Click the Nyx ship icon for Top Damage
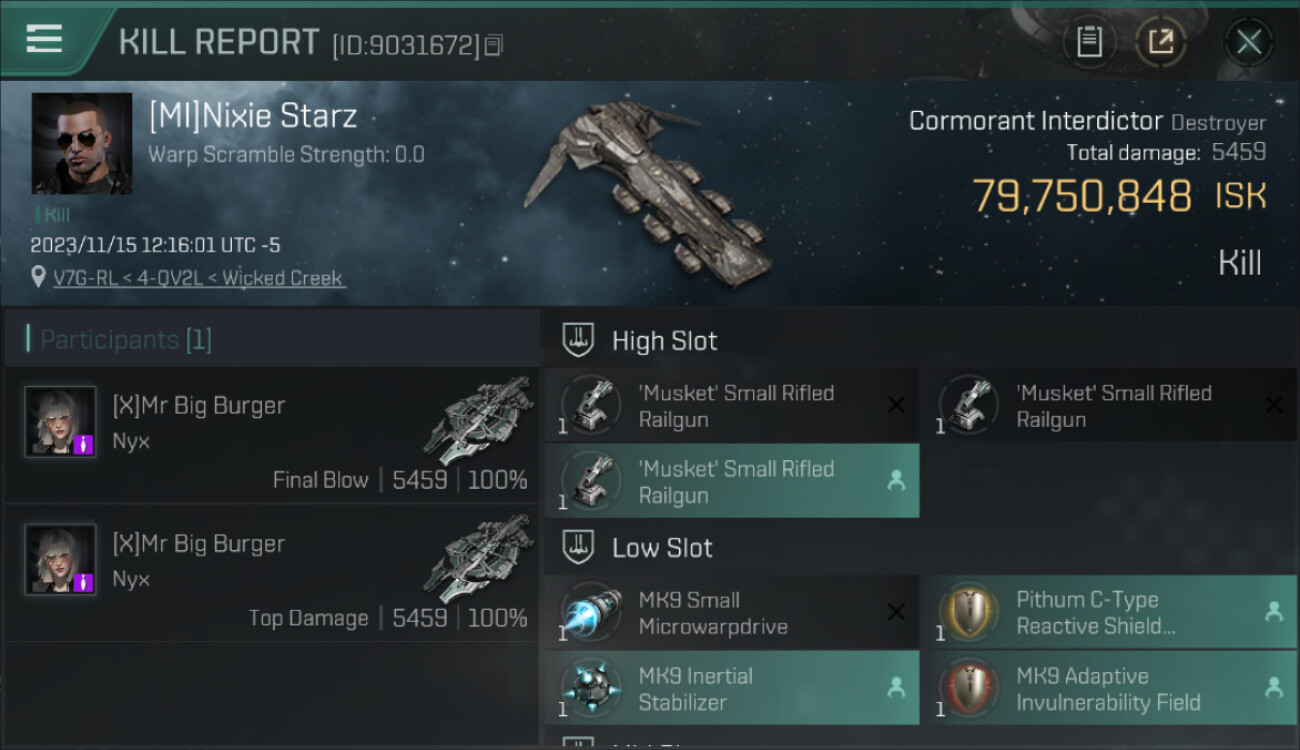The height and width of the screenshot is (750, 1300). pos(477,559)
